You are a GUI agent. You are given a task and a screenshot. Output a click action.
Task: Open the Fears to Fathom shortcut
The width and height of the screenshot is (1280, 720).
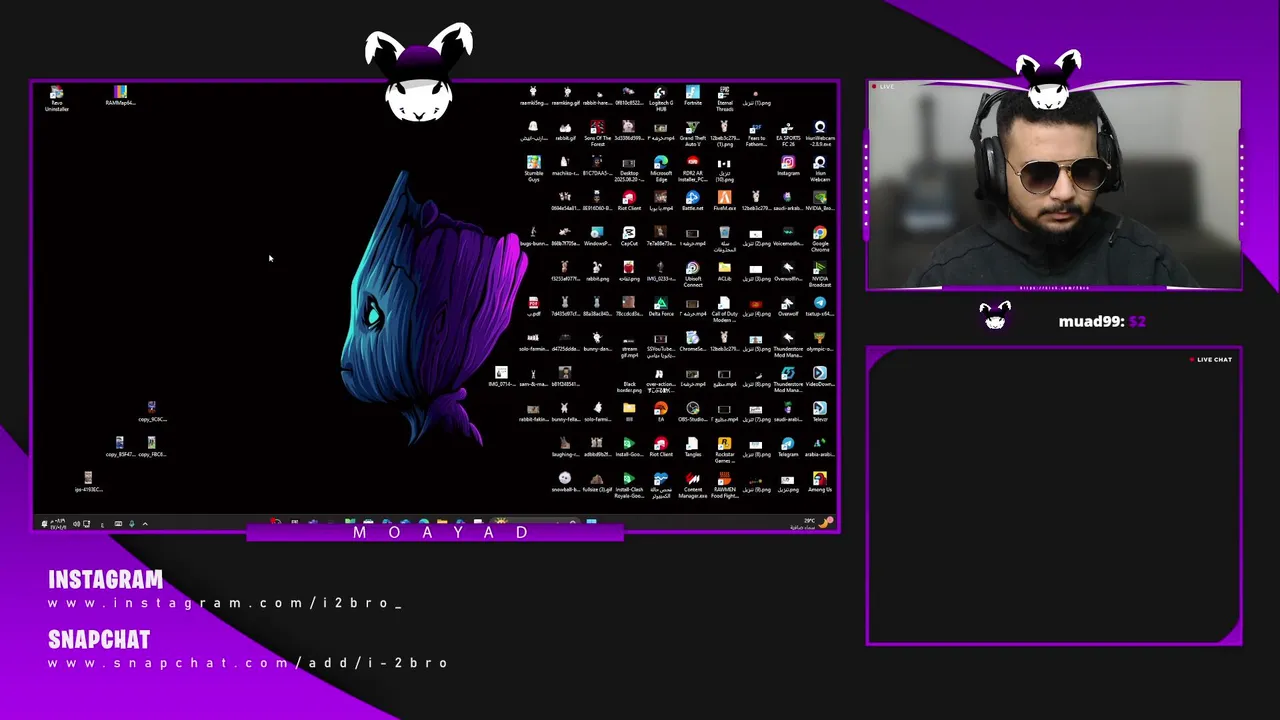click(x=756, y=134)
